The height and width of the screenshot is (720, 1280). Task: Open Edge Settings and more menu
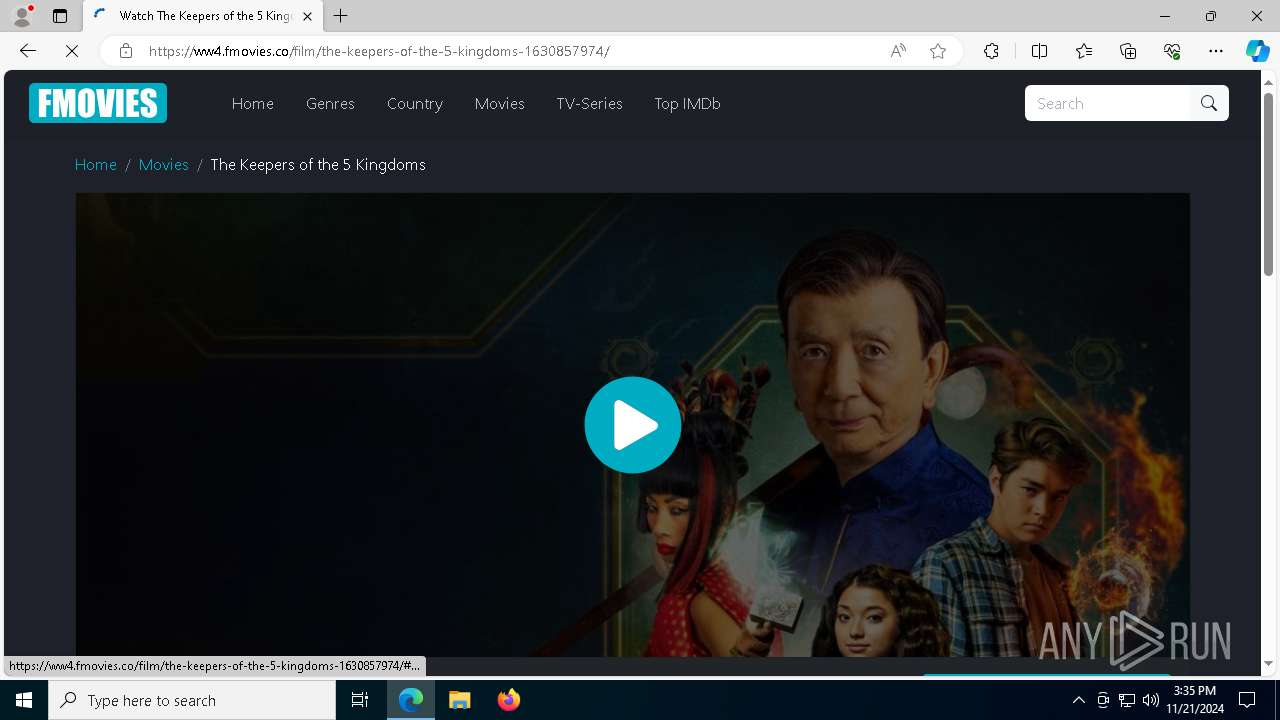[x=1216, y=51]
